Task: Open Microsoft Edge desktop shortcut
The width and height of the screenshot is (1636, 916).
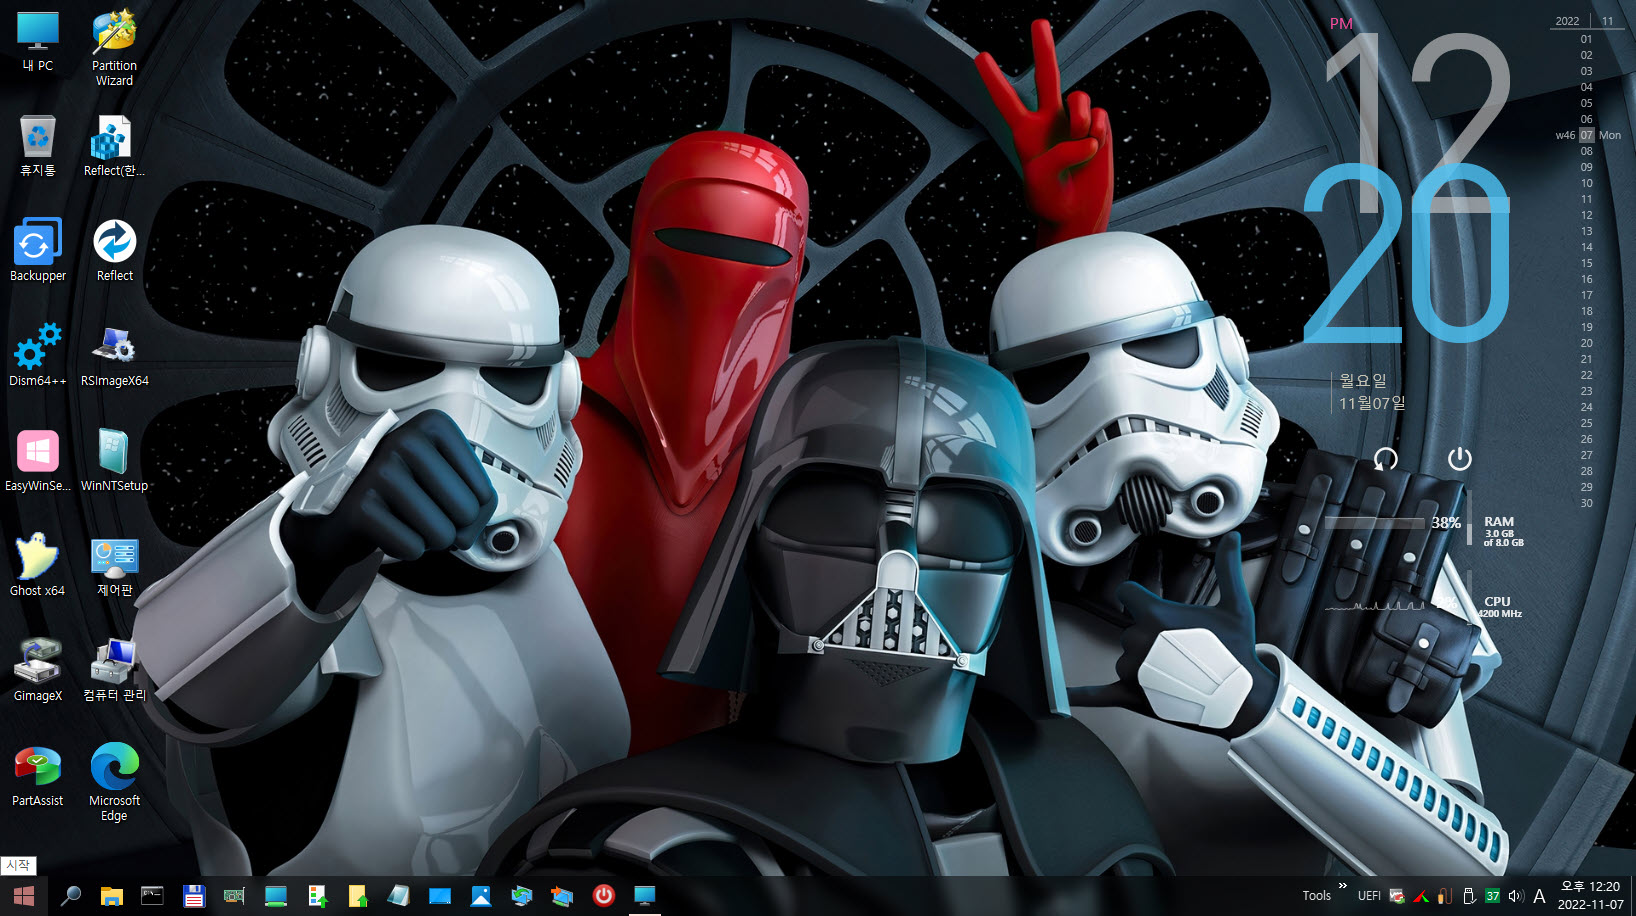Action: [114, 783]
